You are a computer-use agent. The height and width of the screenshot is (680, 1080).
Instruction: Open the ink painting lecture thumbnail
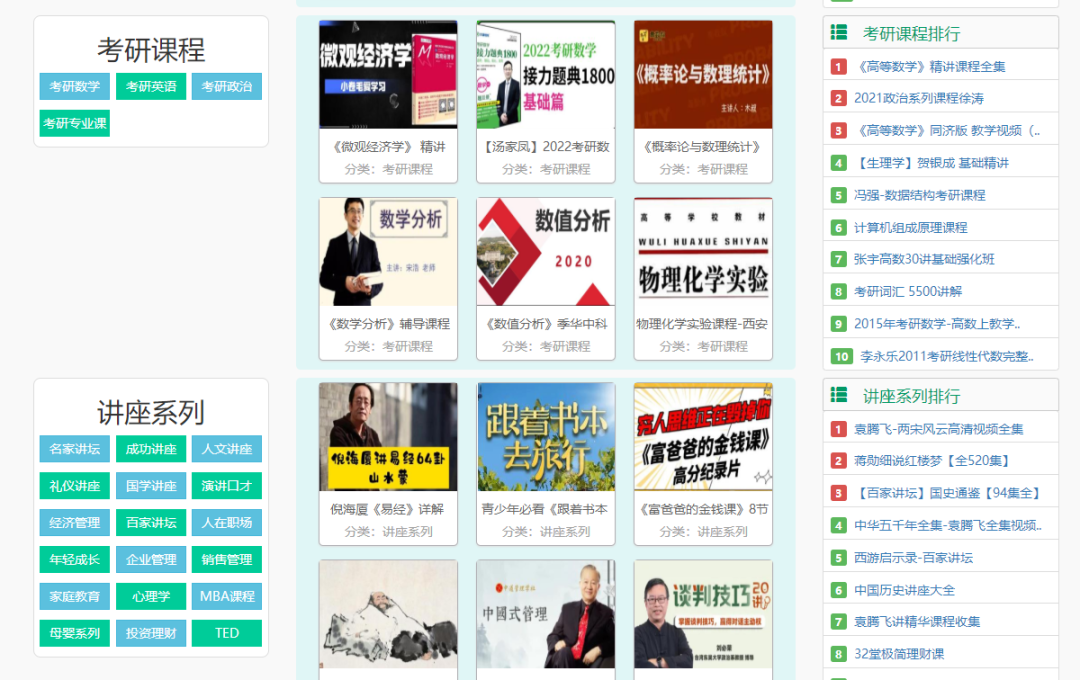click(x=388, y=614)
